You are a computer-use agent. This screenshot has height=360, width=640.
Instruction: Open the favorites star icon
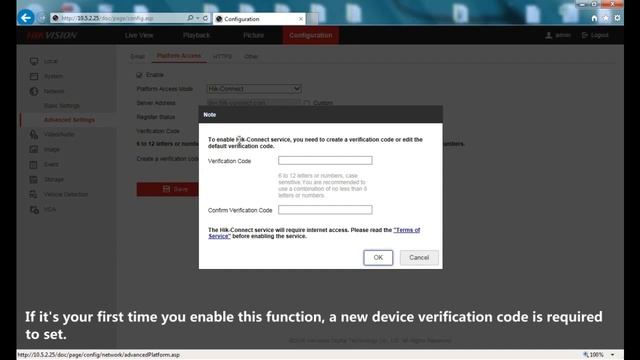[x=606, y=18]
